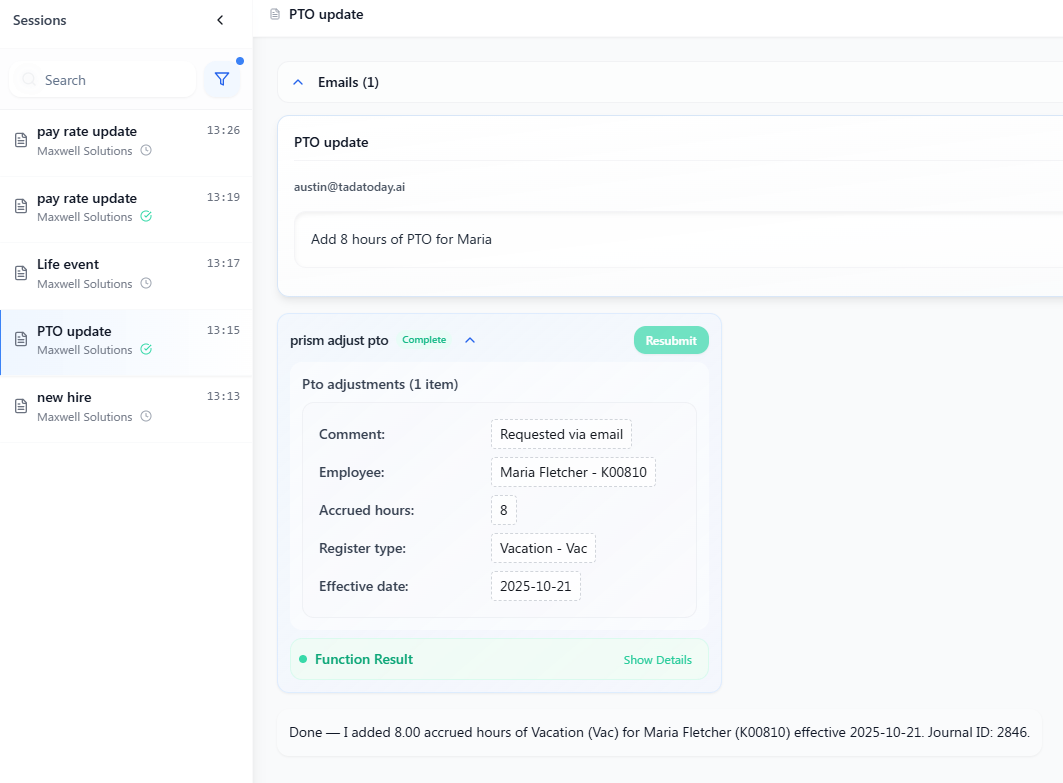Focus the Search sessions input field

[102, 80]
